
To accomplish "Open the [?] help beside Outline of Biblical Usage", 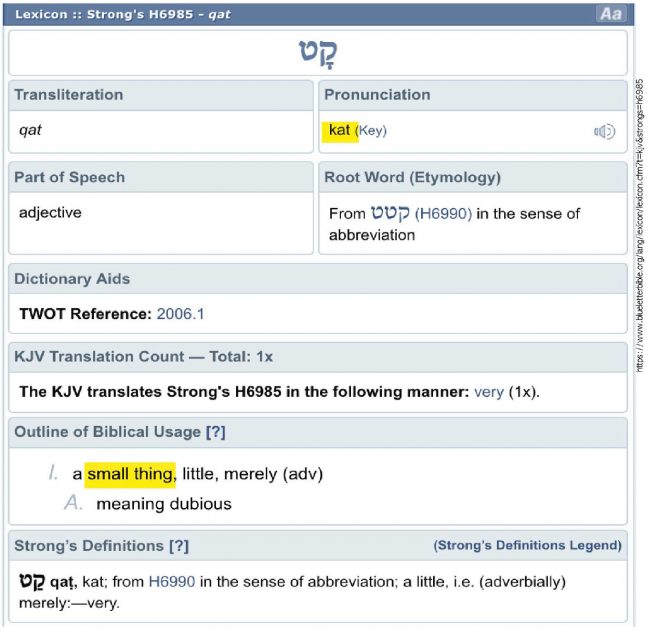I will [216, 432].
